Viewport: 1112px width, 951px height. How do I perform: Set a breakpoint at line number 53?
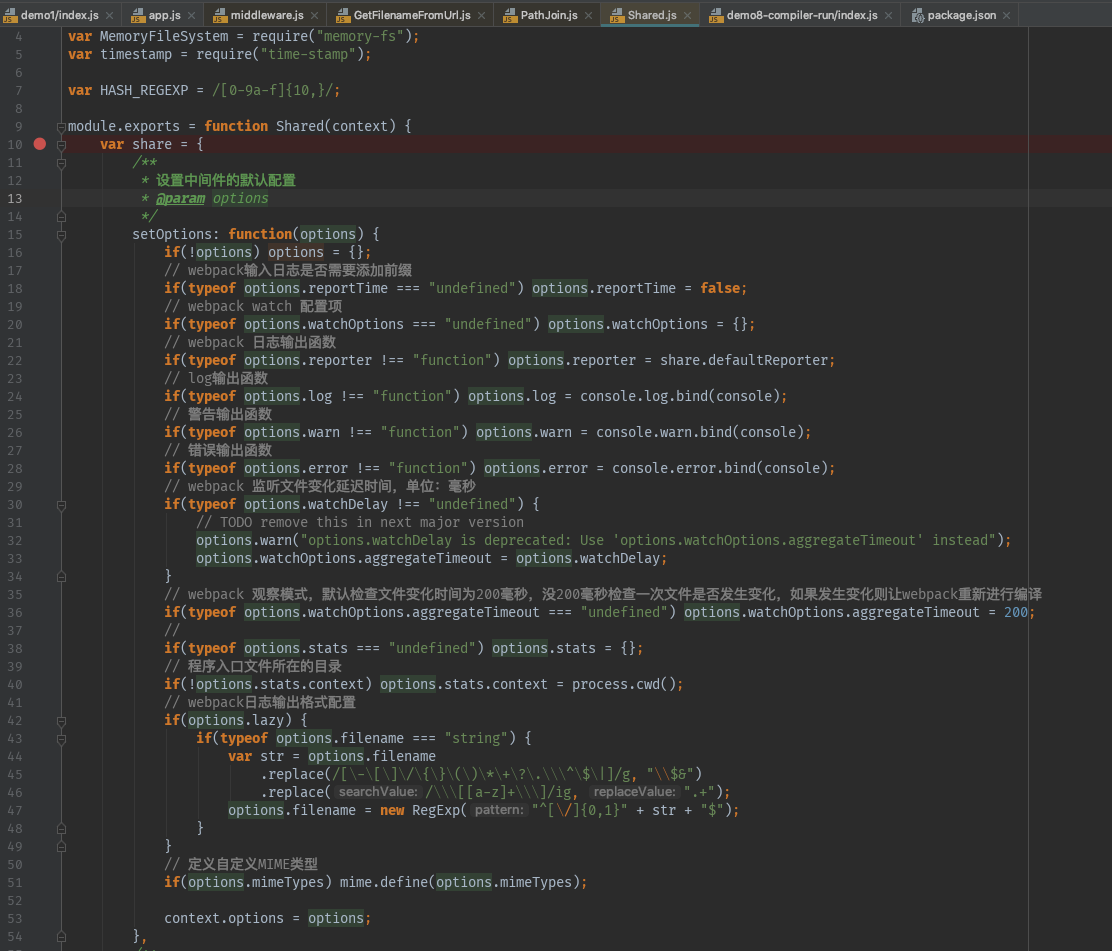tap(15, 918)
